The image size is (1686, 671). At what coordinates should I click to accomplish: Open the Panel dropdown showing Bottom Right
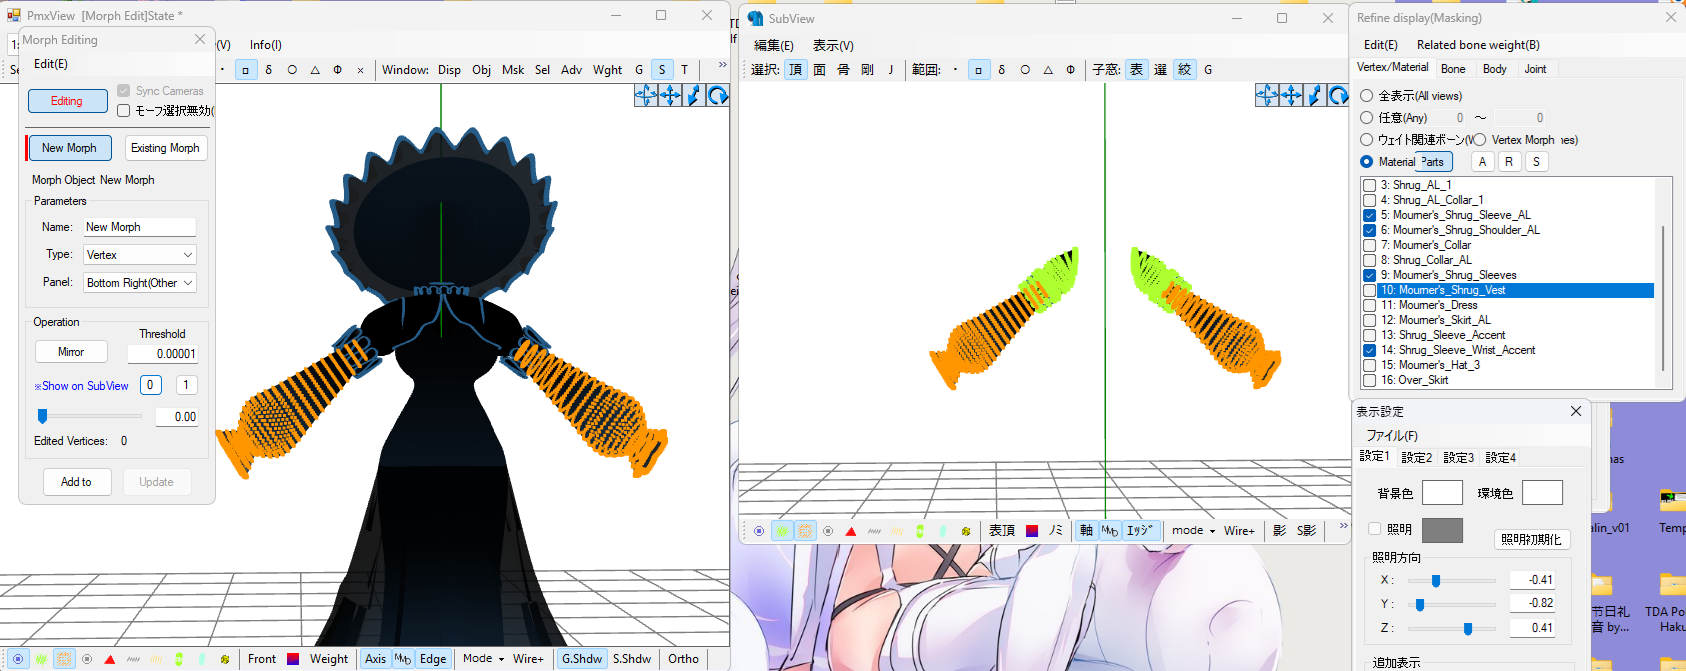click(x=139, y=283)
